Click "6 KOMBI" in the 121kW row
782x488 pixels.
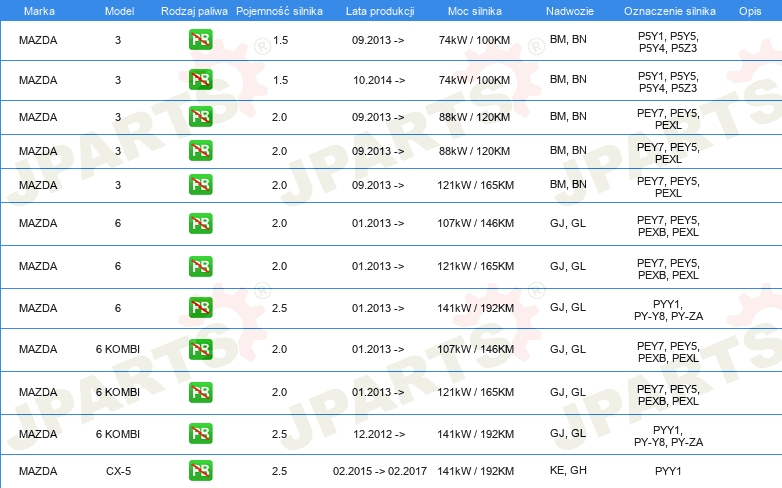click(118, 392)
